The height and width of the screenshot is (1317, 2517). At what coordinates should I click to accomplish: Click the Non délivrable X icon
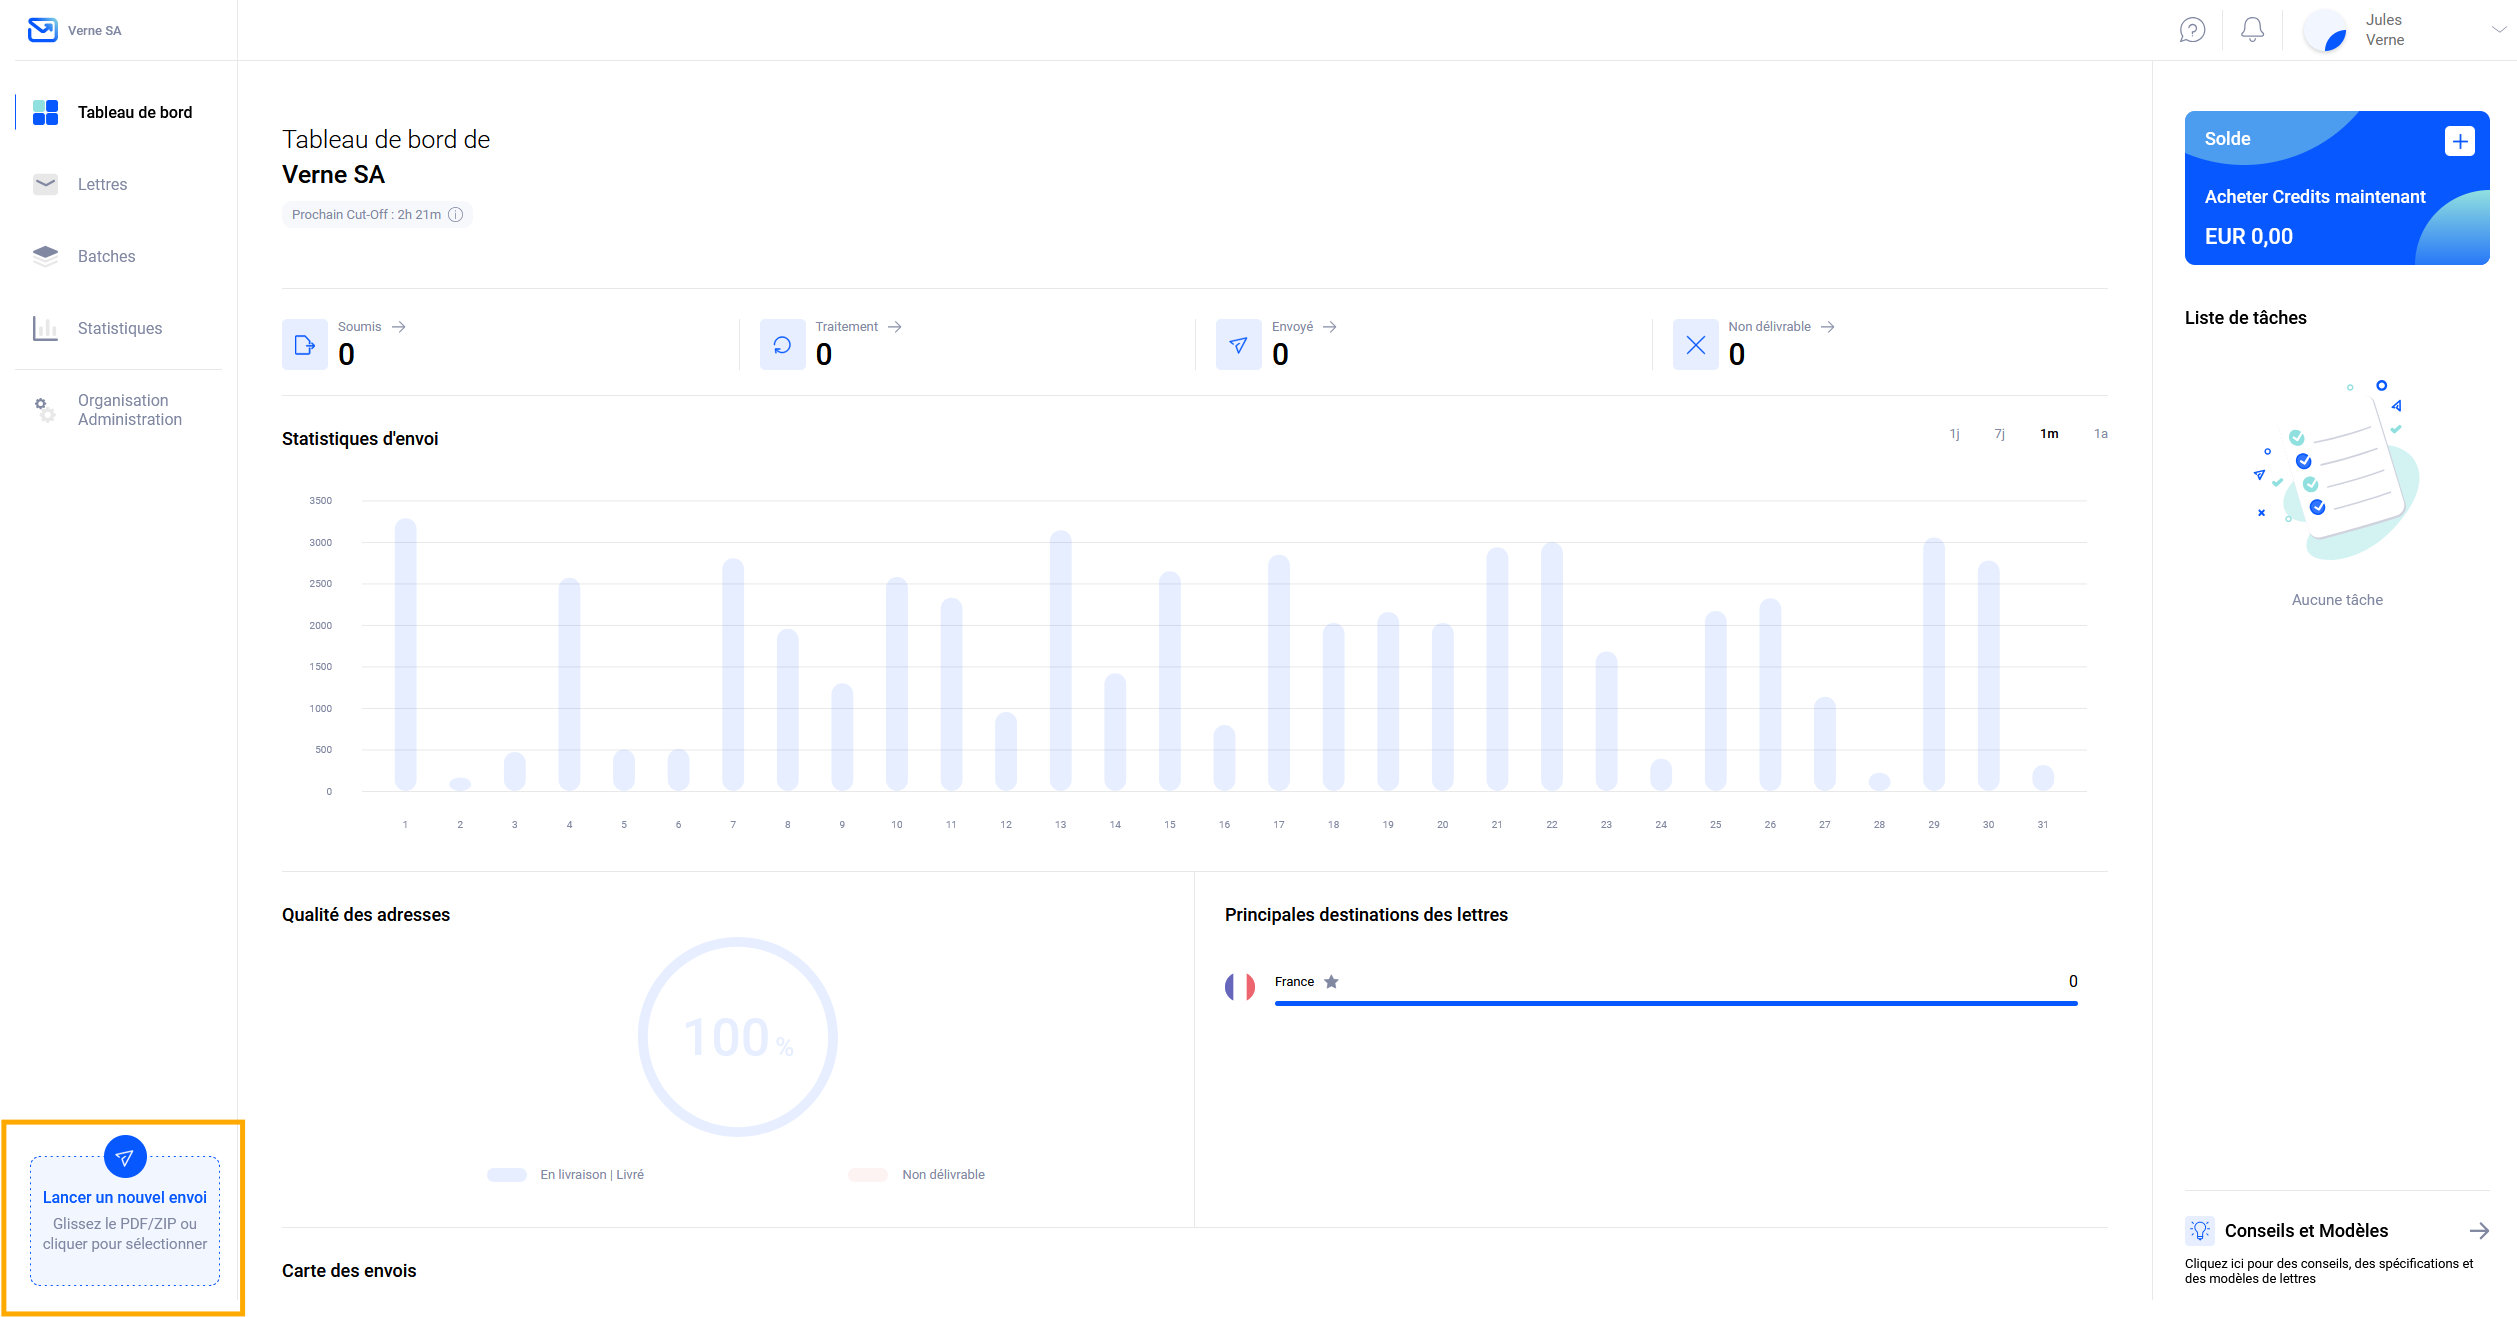1695,345
